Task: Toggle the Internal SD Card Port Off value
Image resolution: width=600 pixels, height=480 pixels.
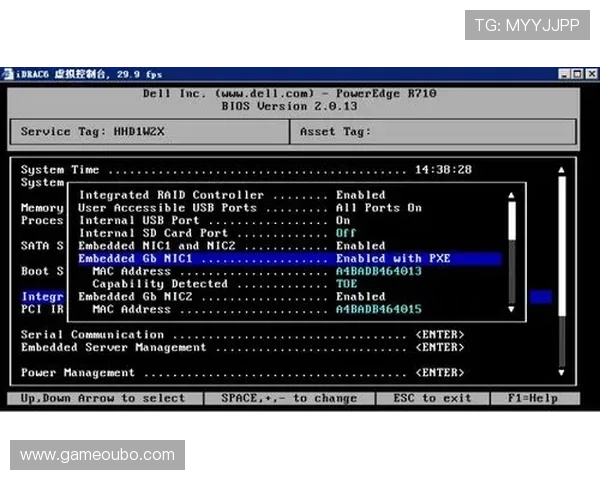Action: 346,233
